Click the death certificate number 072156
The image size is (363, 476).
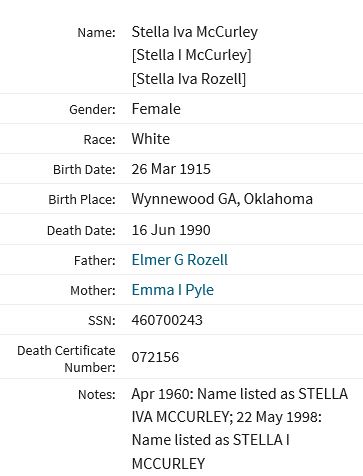click(155, 357)
